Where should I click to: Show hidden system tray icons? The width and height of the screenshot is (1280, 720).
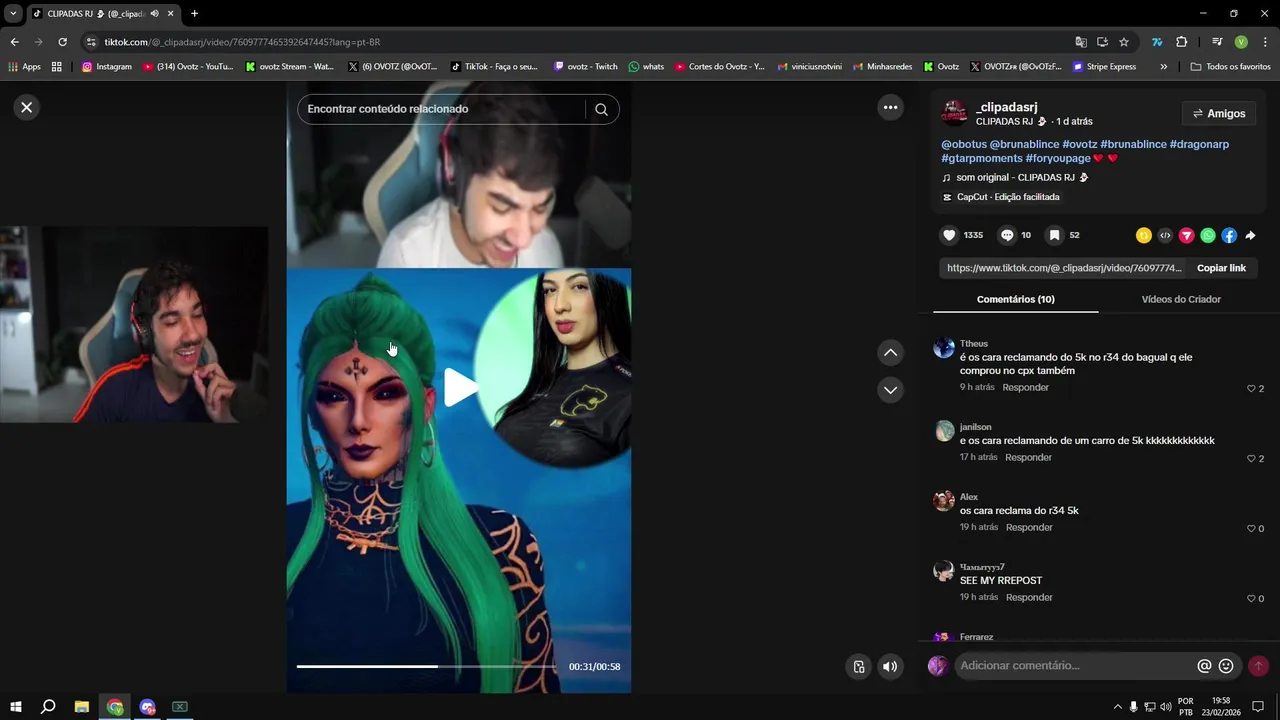tap(1118, 707)
